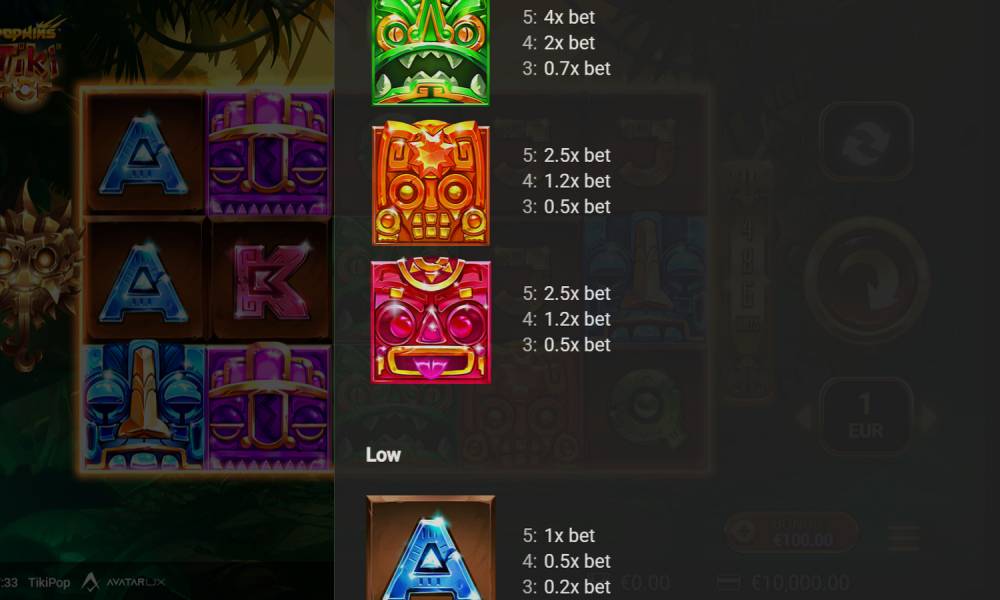Increase bet with right arrow

929,417
